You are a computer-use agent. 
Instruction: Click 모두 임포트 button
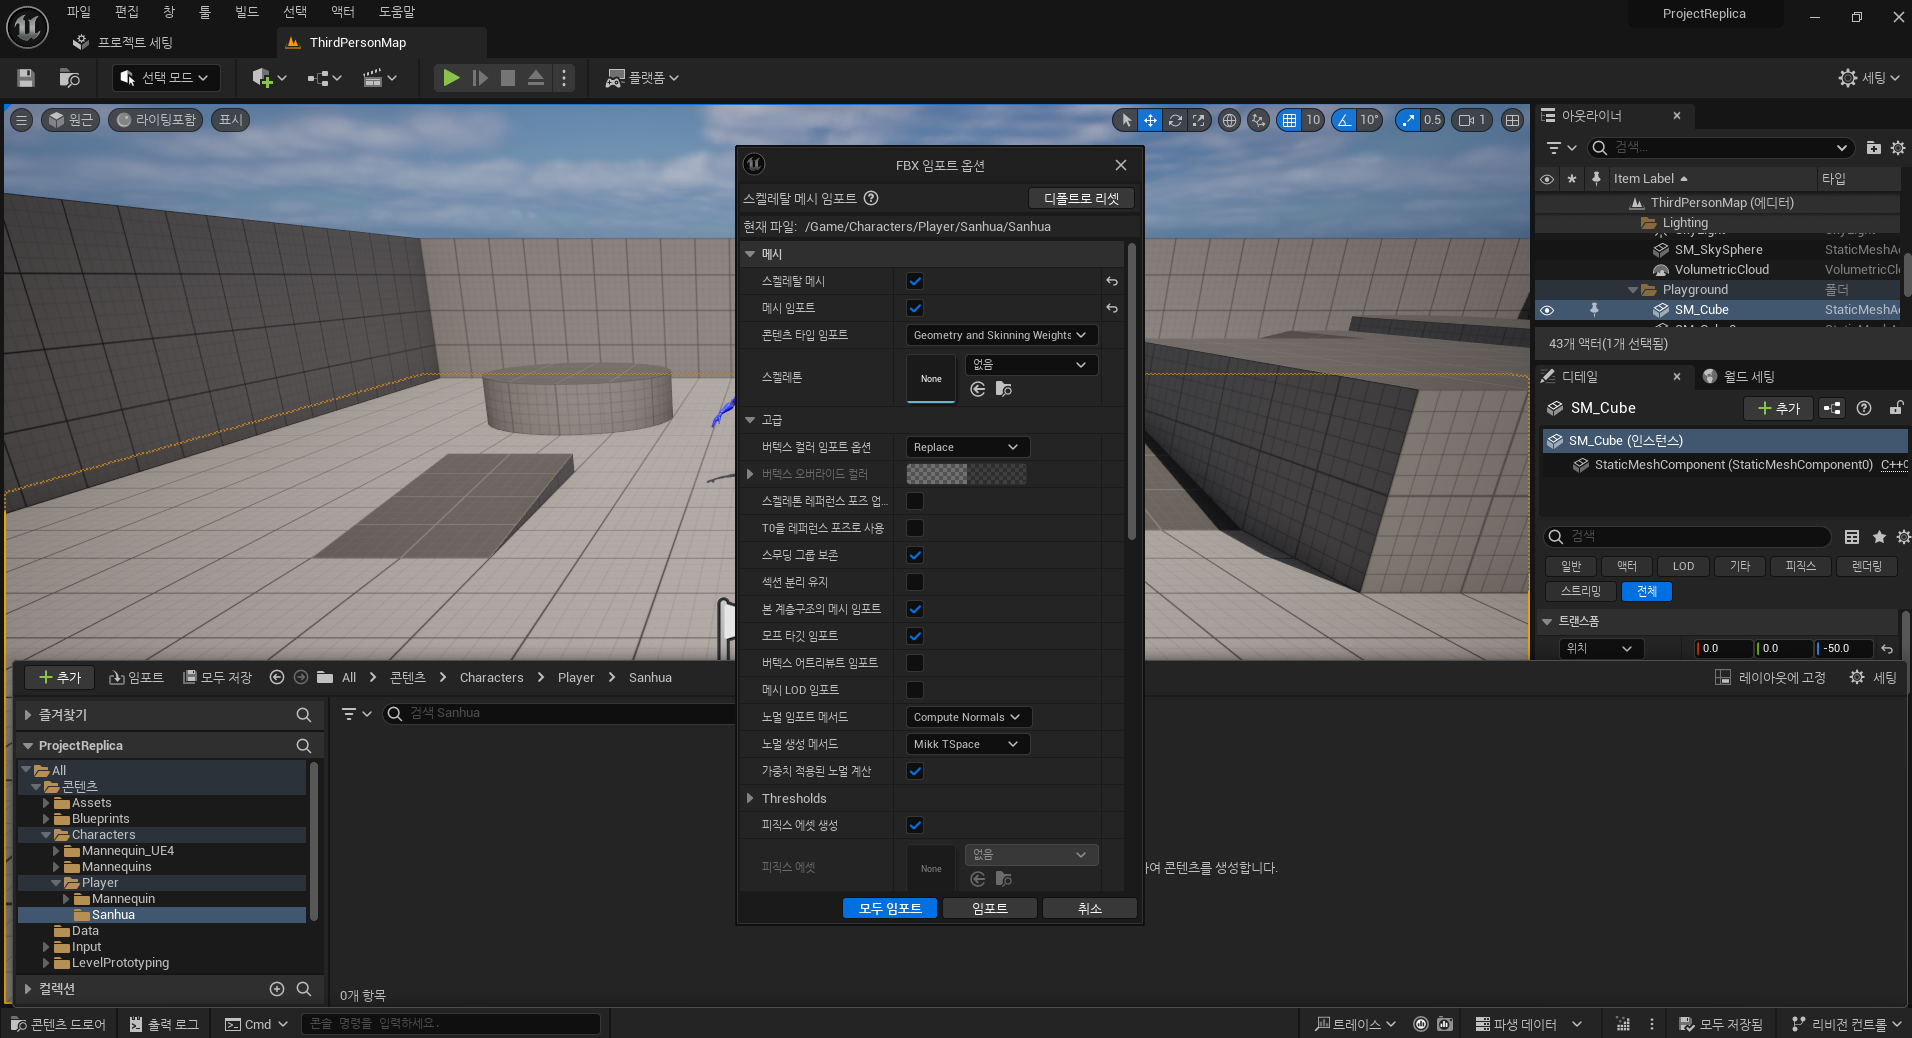pyautogui.click(x=890, y=908)
